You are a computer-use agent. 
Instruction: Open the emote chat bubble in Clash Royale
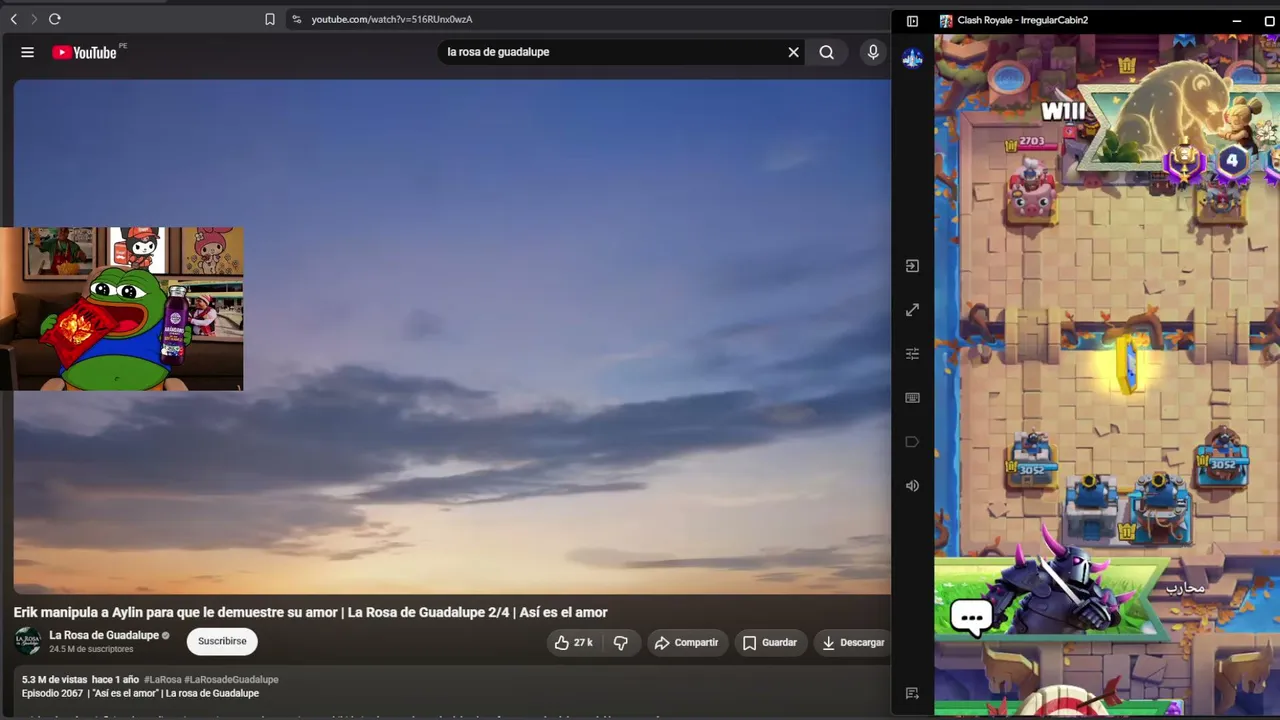[x=971, y=617]
